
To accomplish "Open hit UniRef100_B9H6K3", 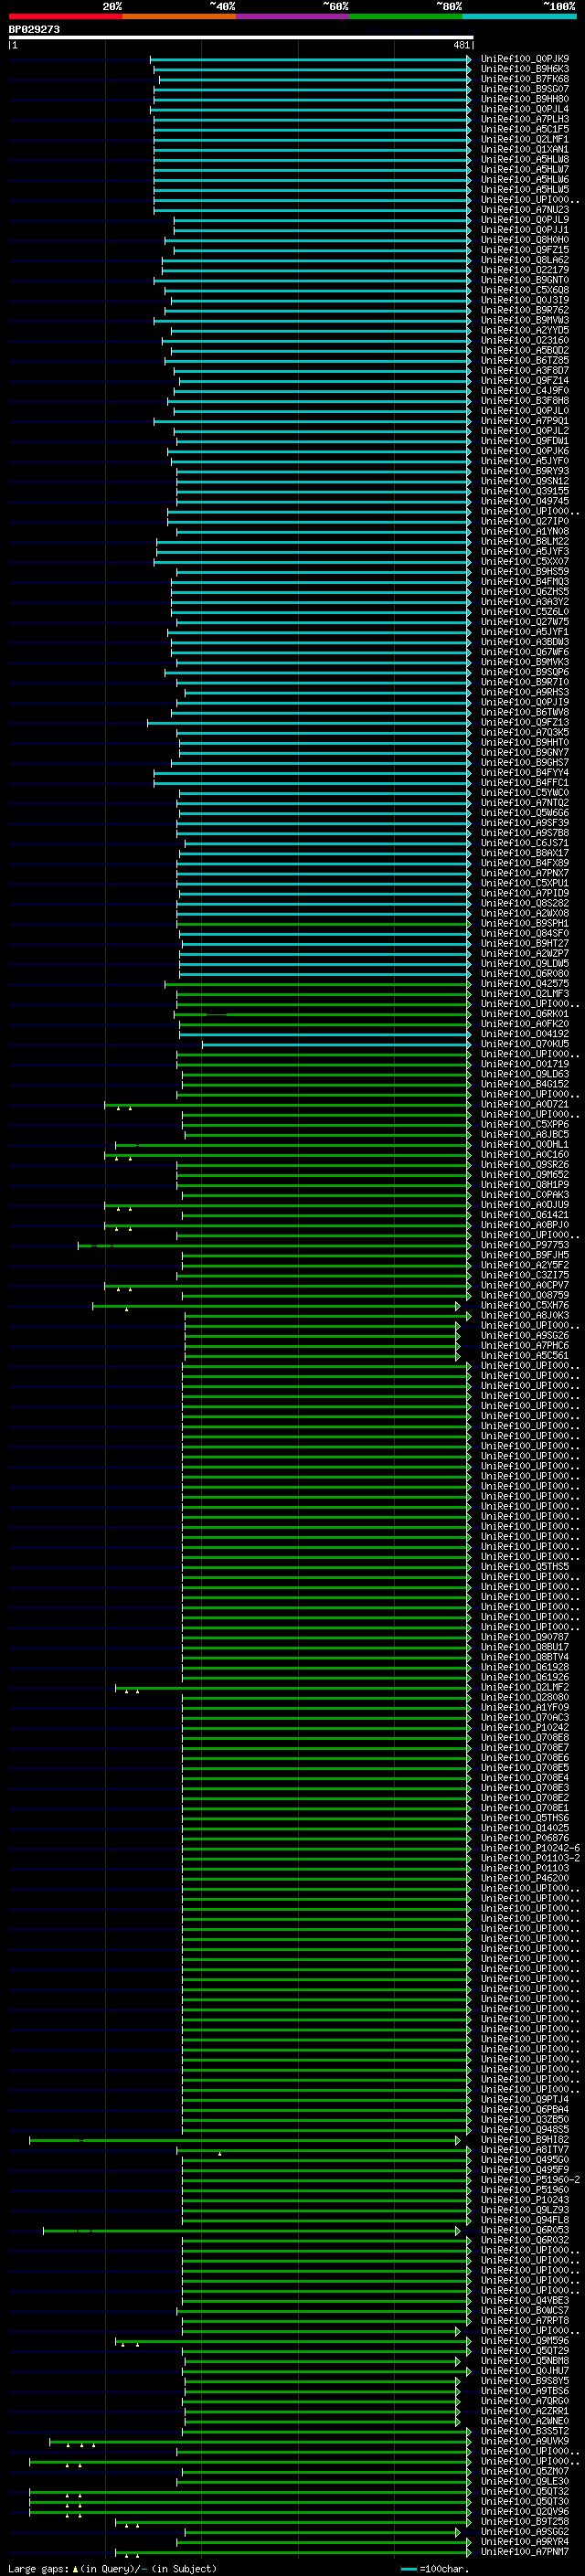I will 525,69.
